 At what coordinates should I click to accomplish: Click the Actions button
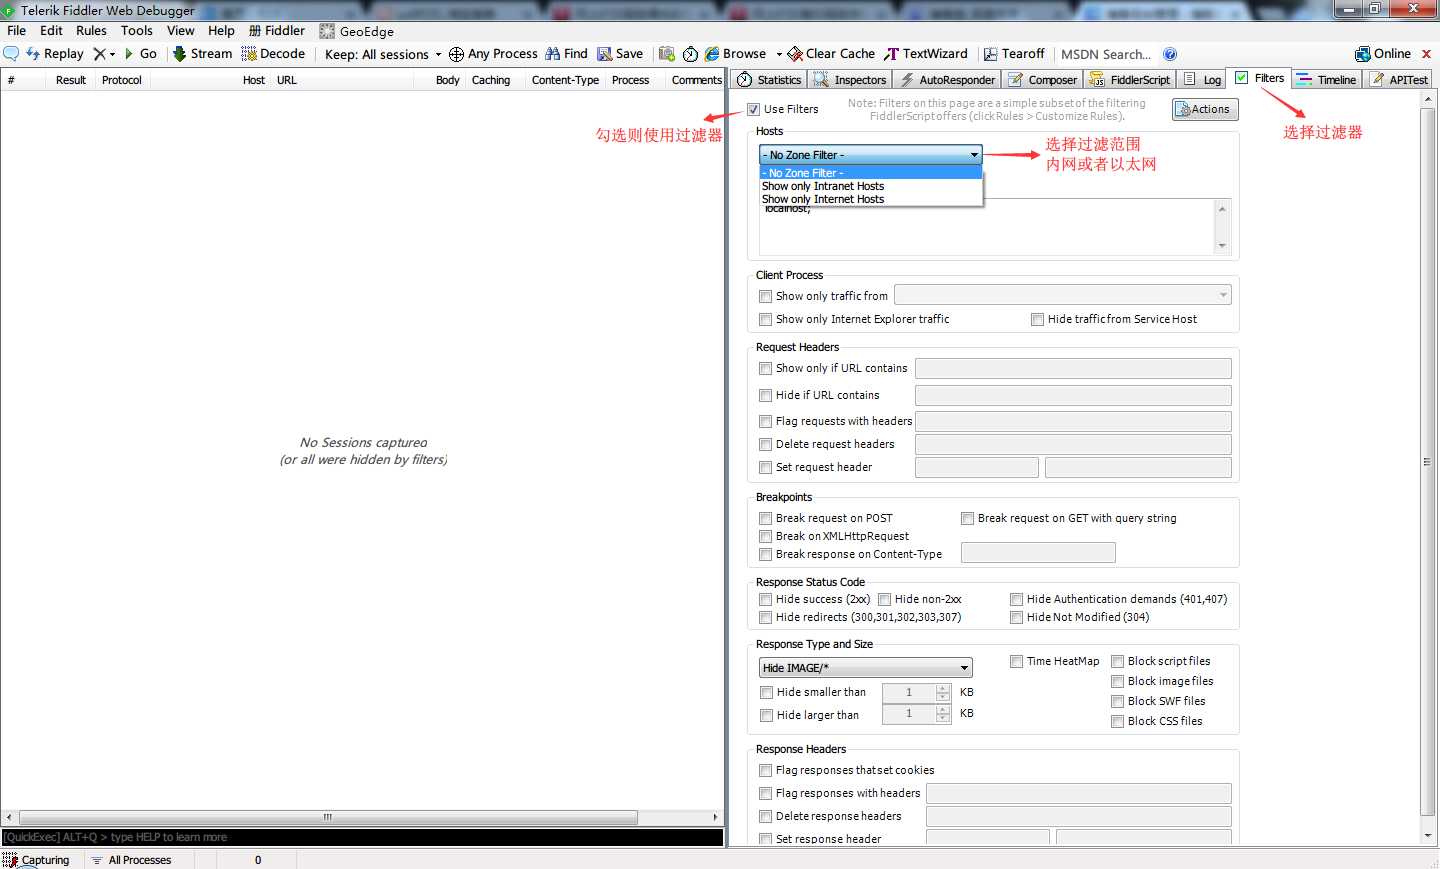pyautogui.click(x=1205, y=109)
